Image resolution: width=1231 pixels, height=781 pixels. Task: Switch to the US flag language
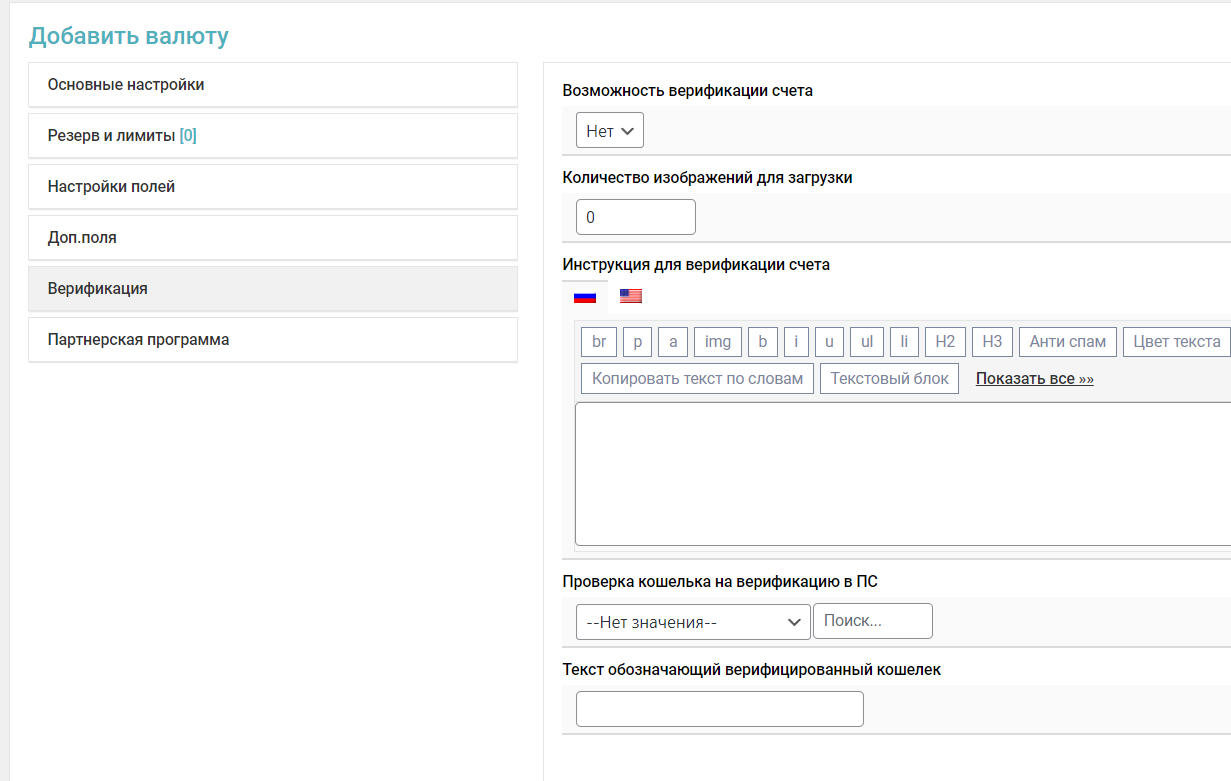pyautogui.click(x=630, y=296)
